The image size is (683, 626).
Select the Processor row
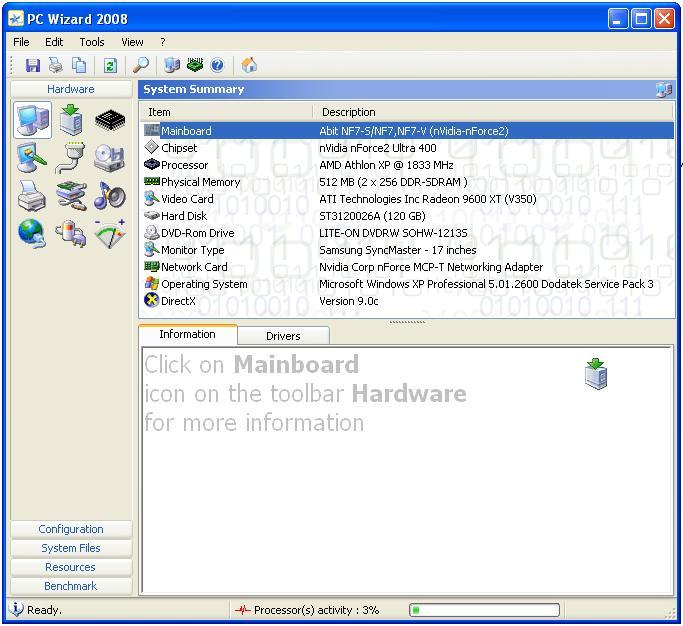coord(408,165)
